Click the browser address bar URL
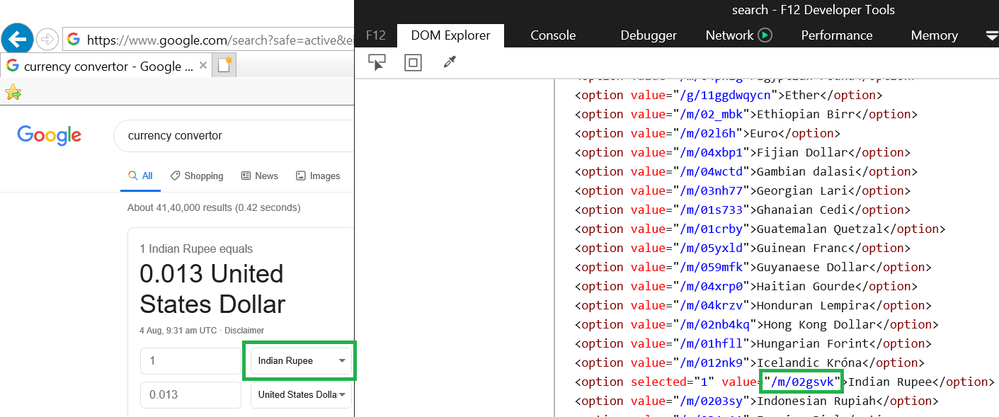999x417 pixels. pyautogui.click(x=219, y=39)
